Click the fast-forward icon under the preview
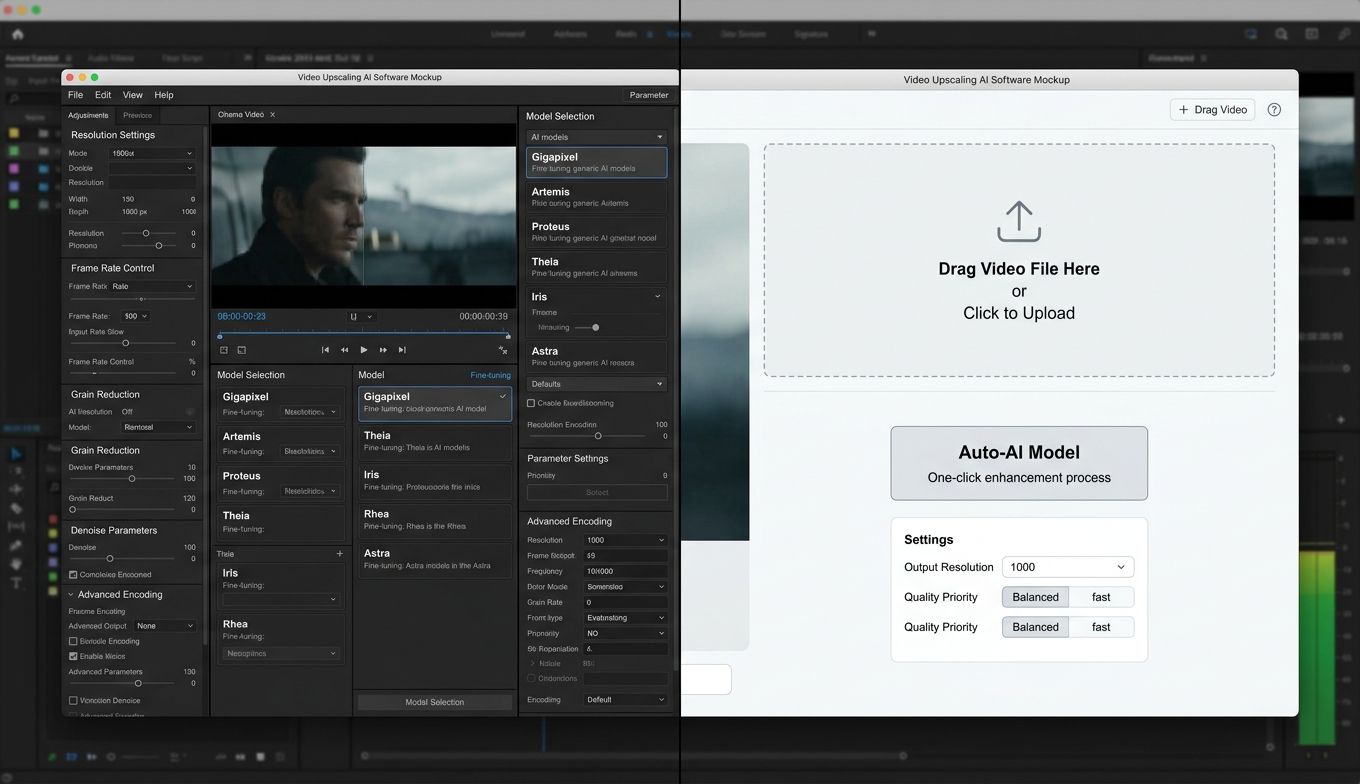This screenshot has width=1360, height=784. (x=383, y=350)
